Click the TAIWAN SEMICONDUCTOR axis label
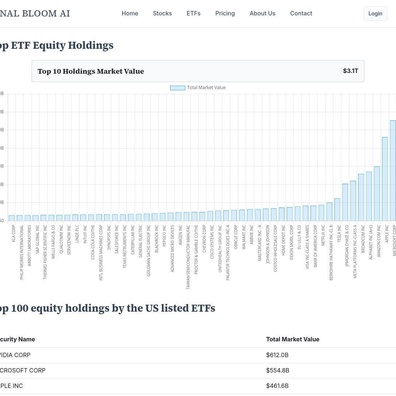The height and width of the screenshot is (396, 396). tap(188, 257)
